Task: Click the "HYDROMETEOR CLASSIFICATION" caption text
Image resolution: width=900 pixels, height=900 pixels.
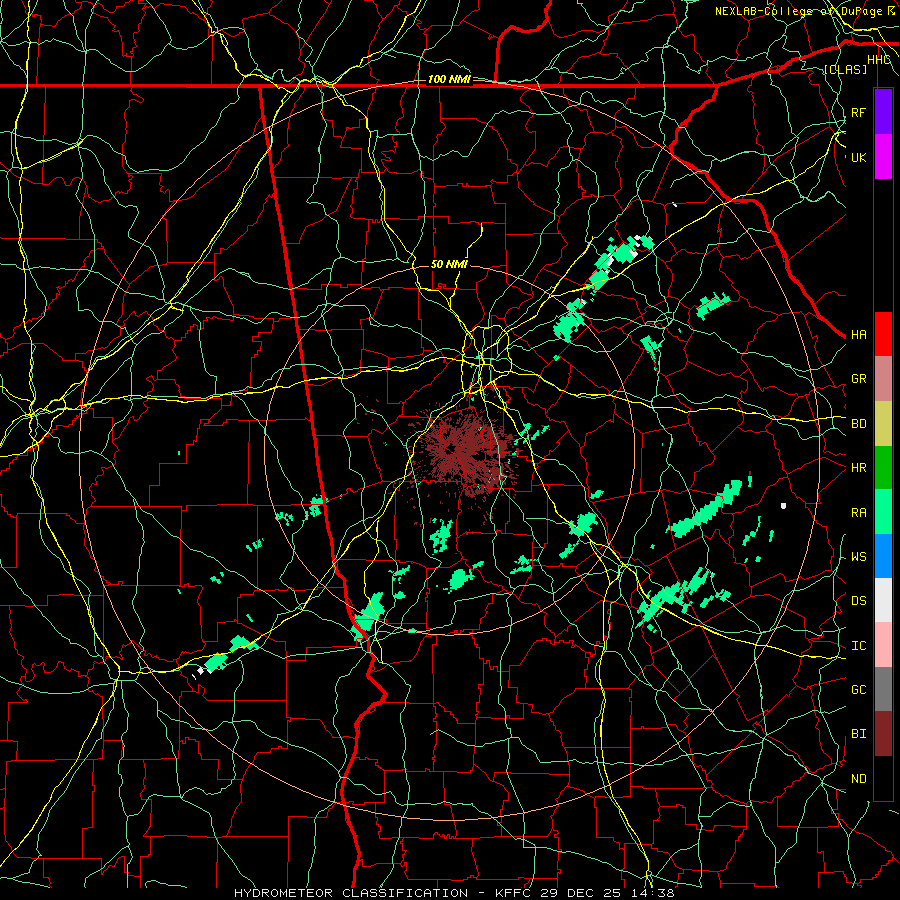Action: [351, 893]
